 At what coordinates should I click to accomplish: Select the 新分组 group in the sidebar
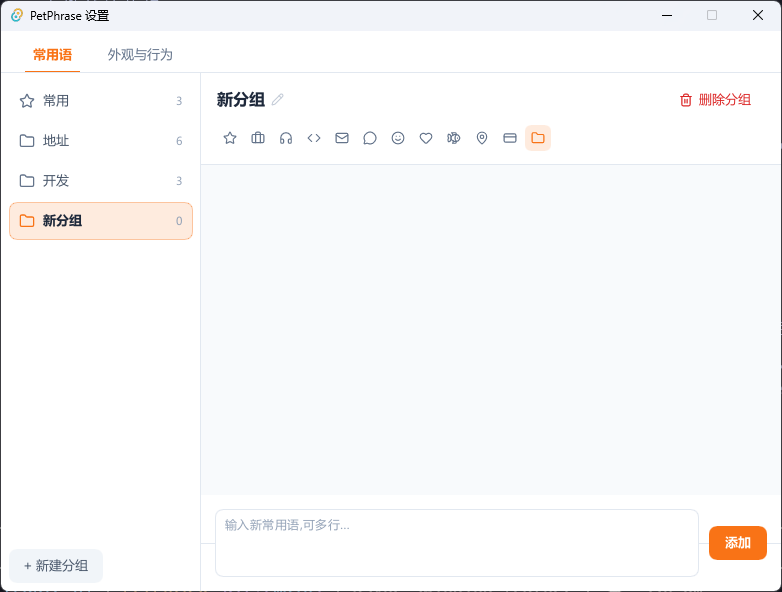point(101,221)
